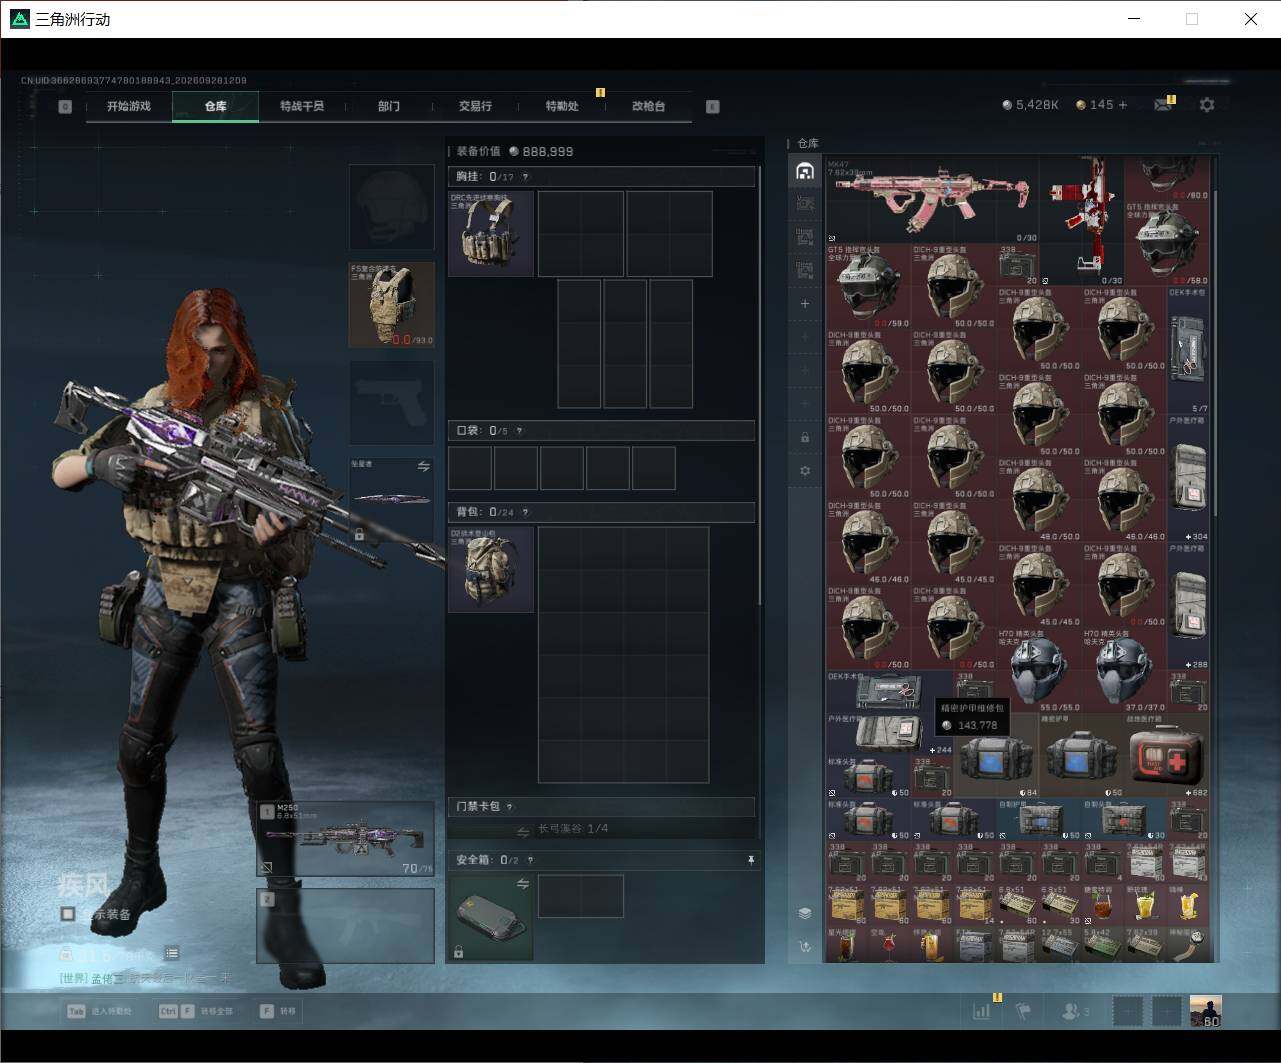The image size is (1281, 1063).
Task: Go to the 改枪台 tab
Action: pyautogui.click(x=648, y=106)
